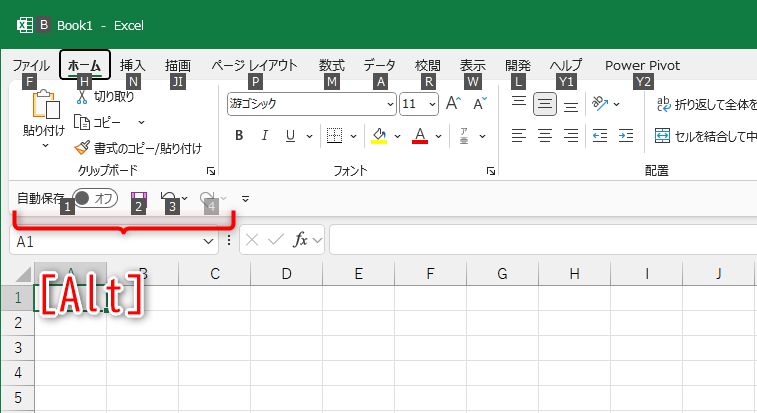This screenshot has height=413, width=757.
Task: Click the Excel logo in title bar
Action: tap(25, 25)
